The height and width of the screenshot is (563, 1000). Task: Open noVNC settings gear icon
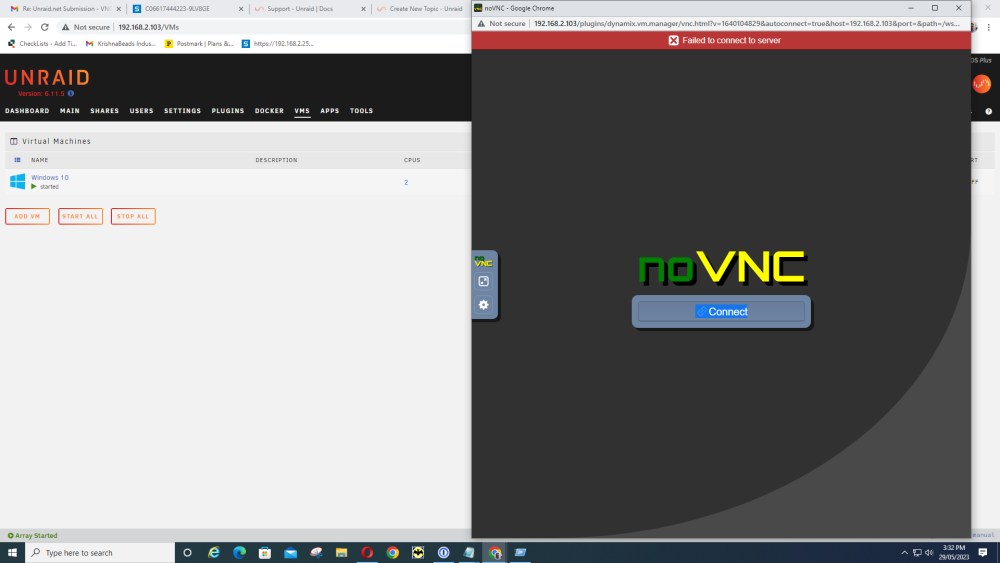point(483,305)
